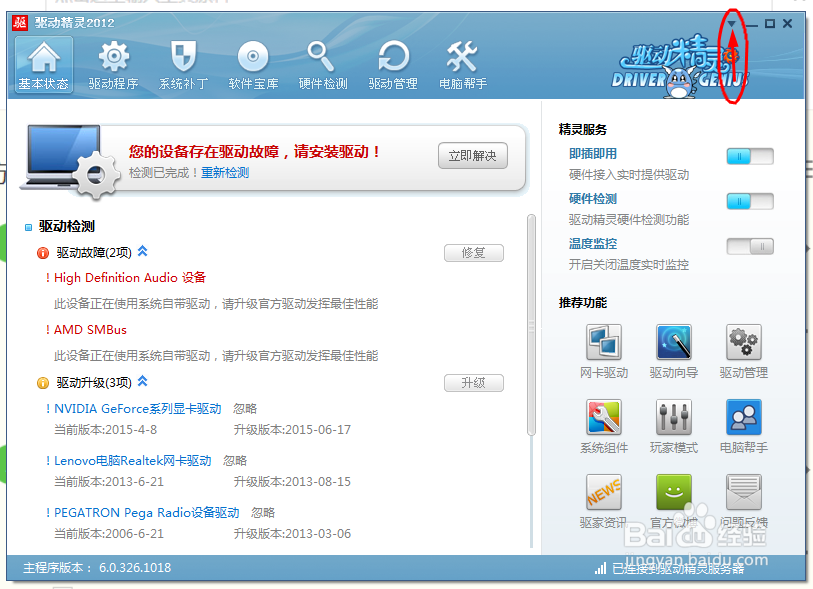Click the 升级版本:2013-08-15 text

(x=292, y=482)
